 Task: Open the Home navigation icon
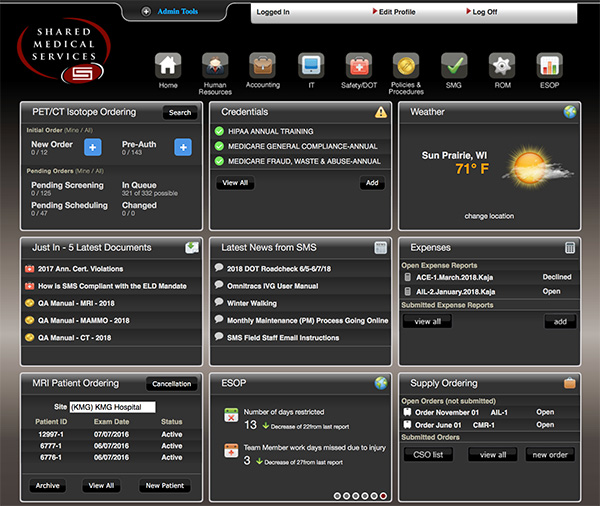click(168, 65)
